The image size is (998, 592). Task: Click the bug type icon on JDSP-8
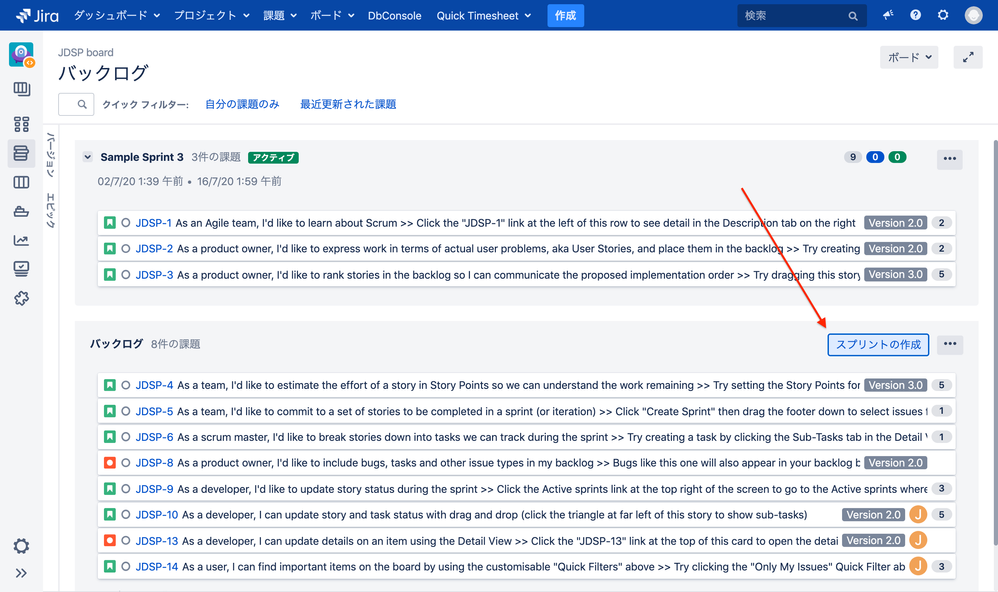(109, 463)
